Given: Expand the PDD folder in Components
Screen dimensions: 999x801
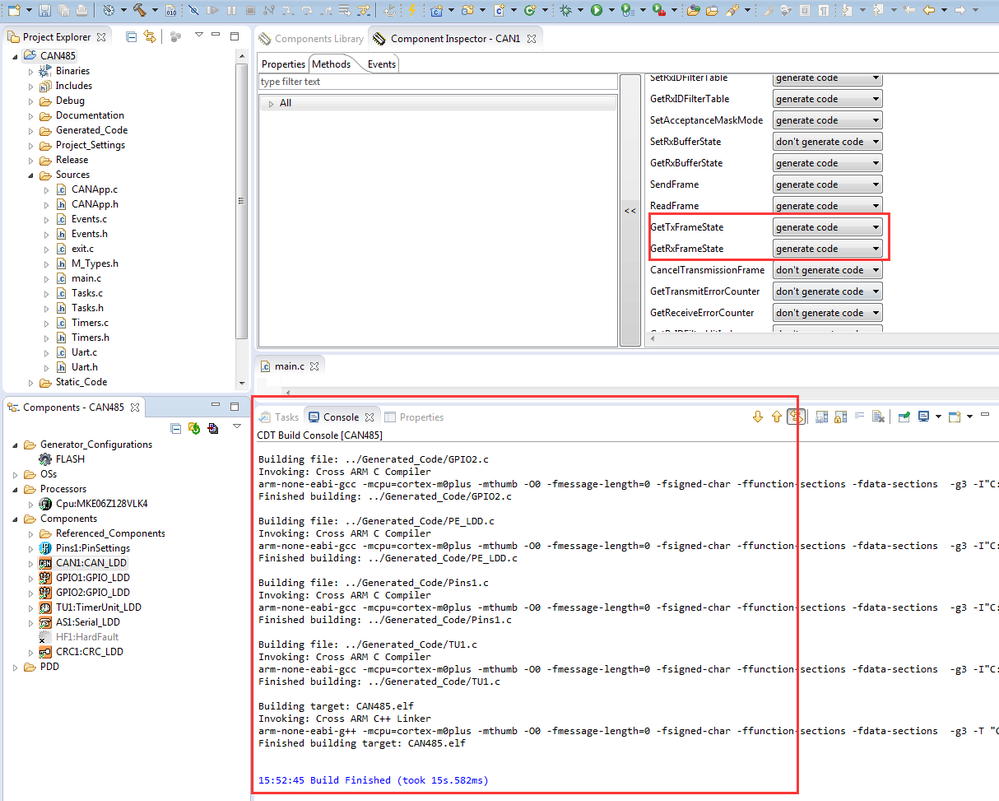Looking at the screenshot, I should pos(15,667).
